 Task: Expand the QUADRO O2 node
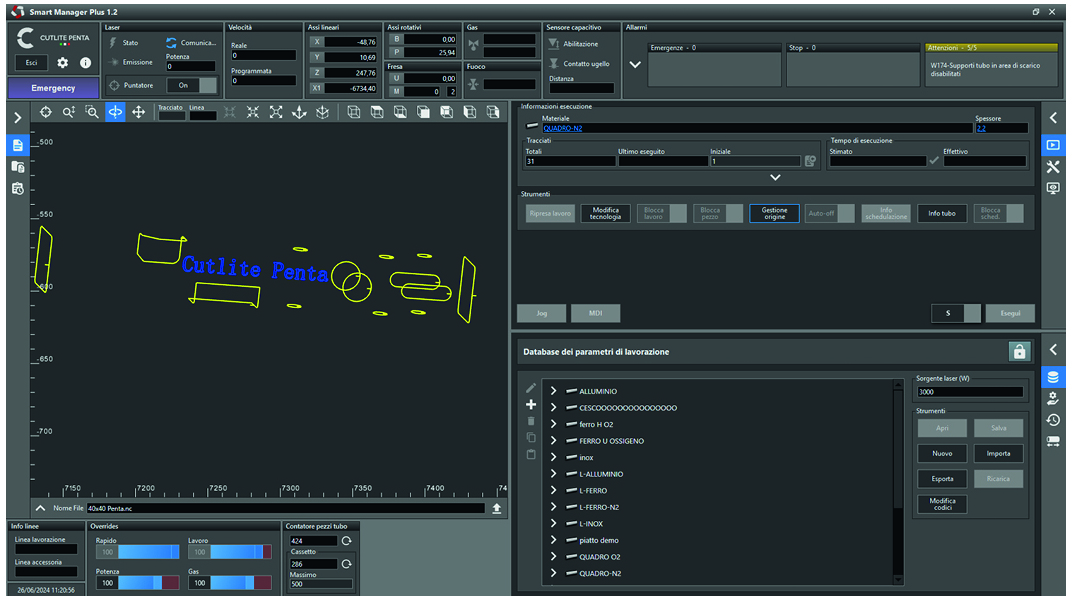pyautogui.click(x=554, y=556)
